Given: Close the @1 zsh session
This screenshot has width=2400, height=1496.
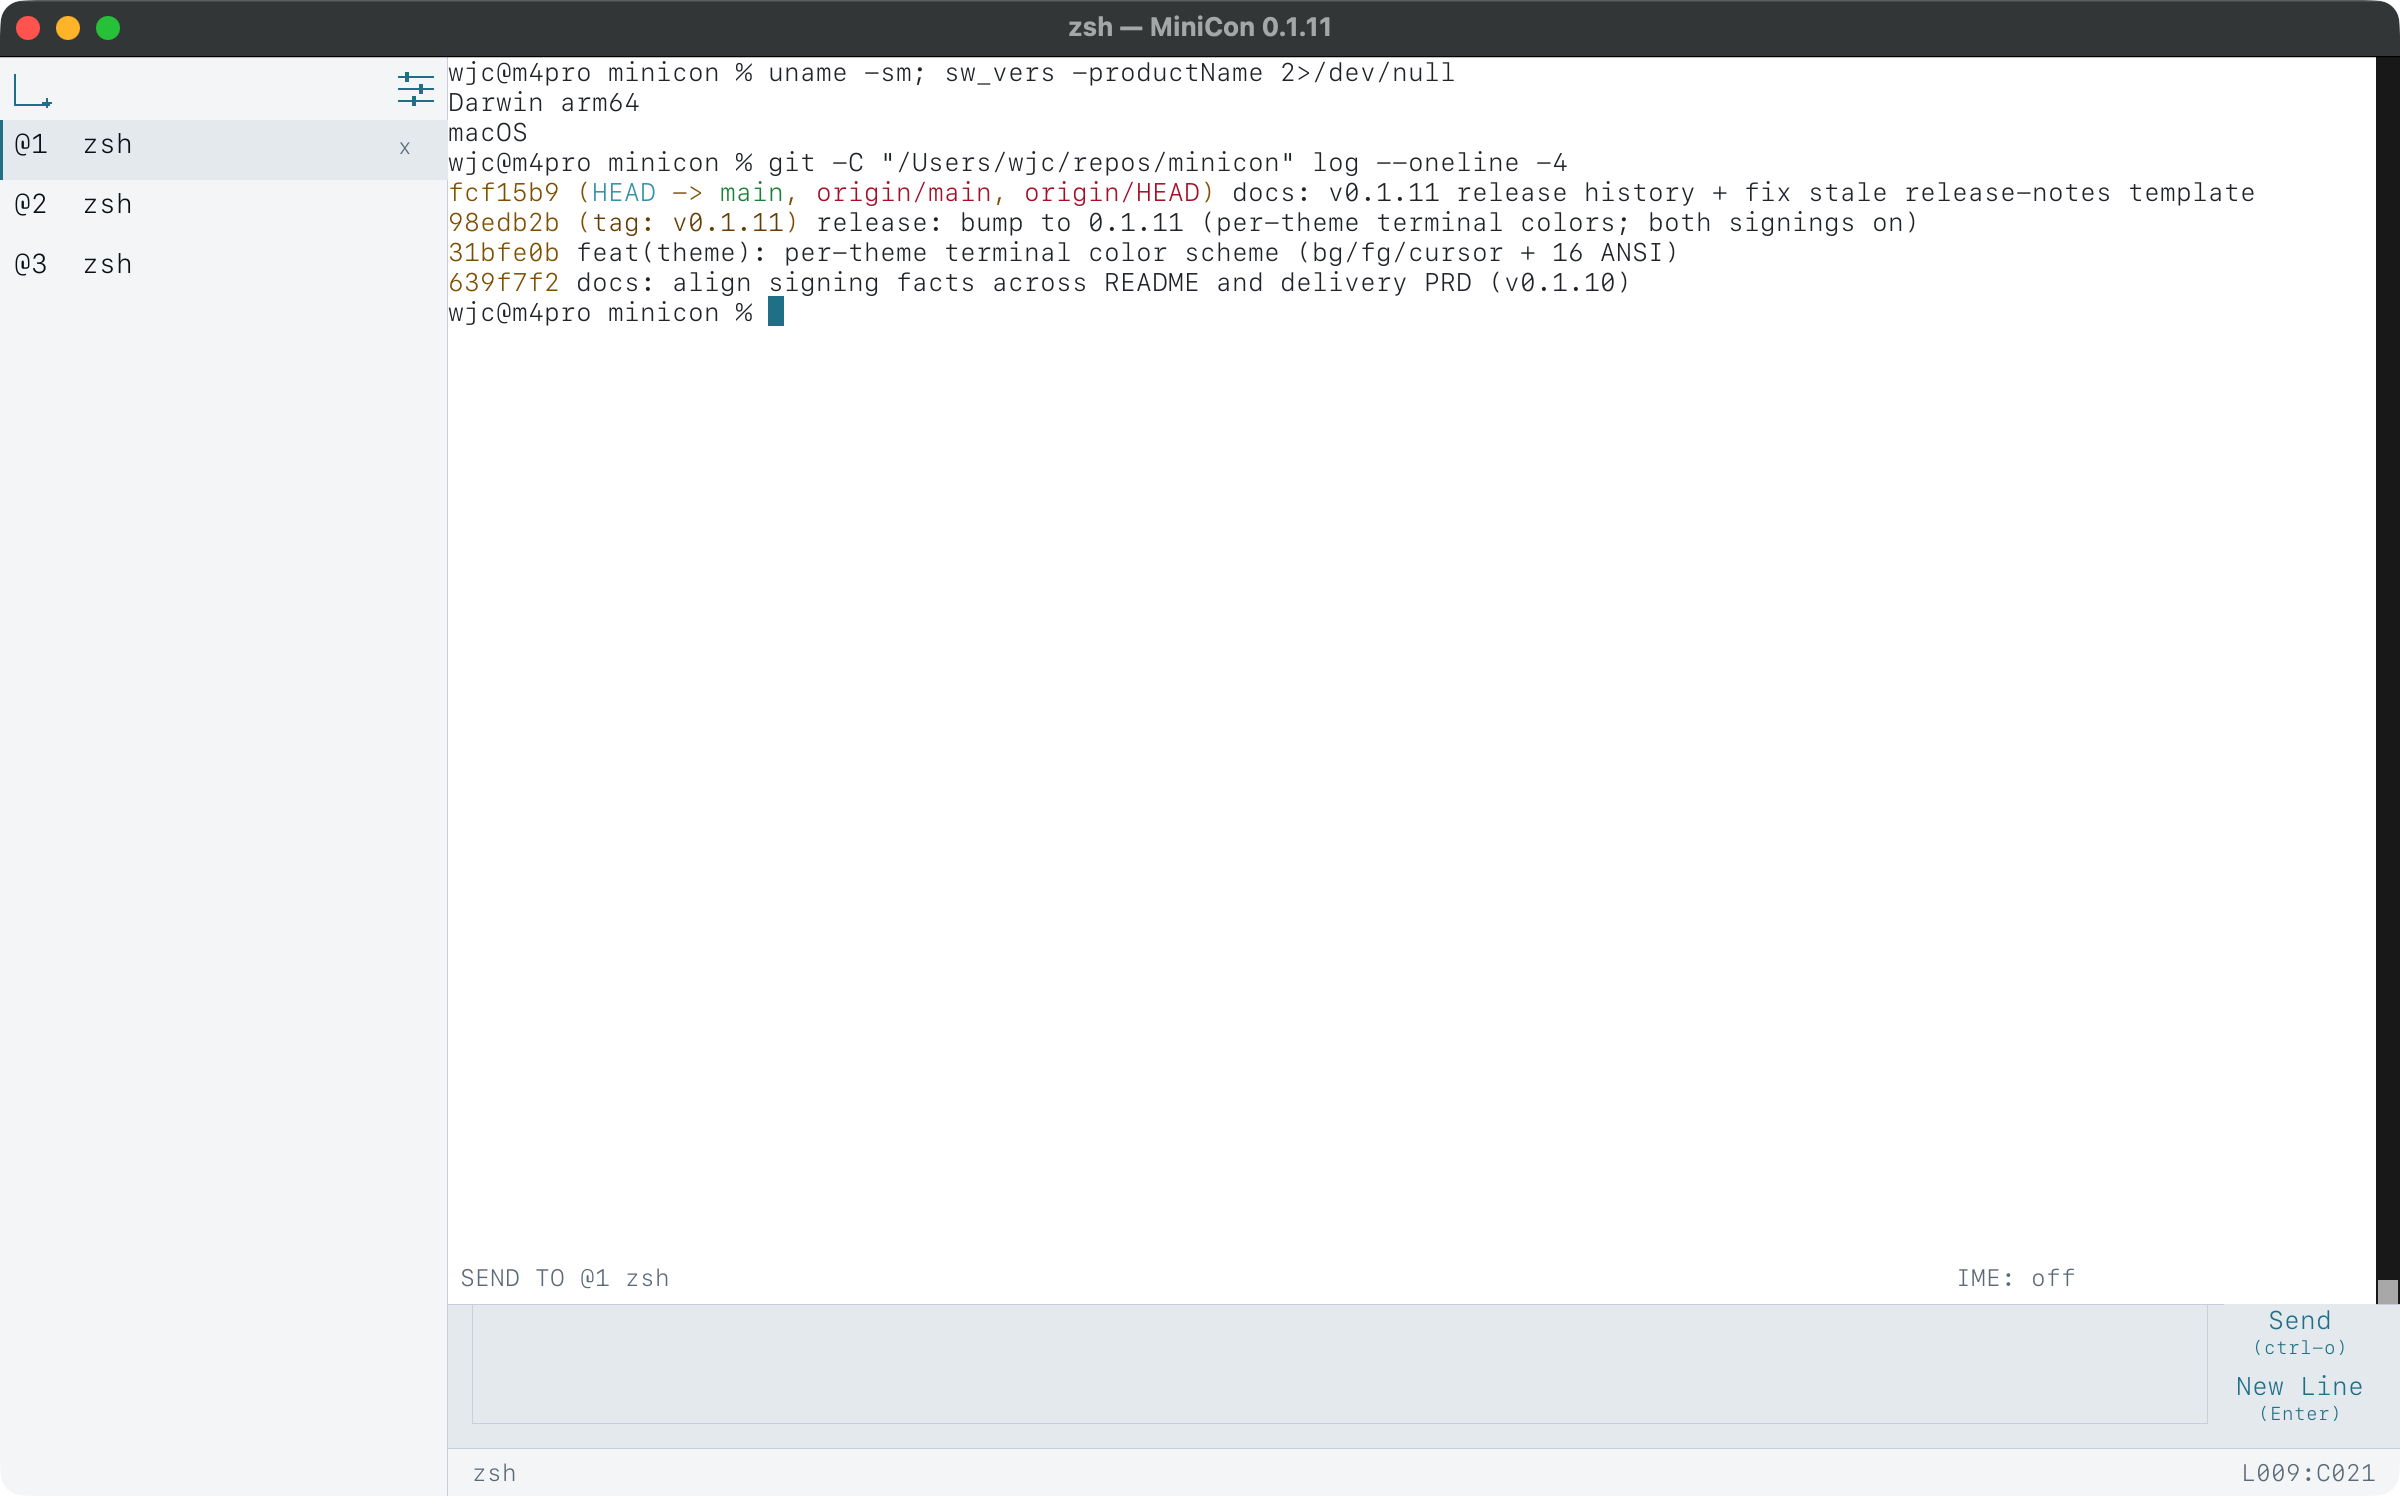Looking at the screenshot, I should coord(405,148).
